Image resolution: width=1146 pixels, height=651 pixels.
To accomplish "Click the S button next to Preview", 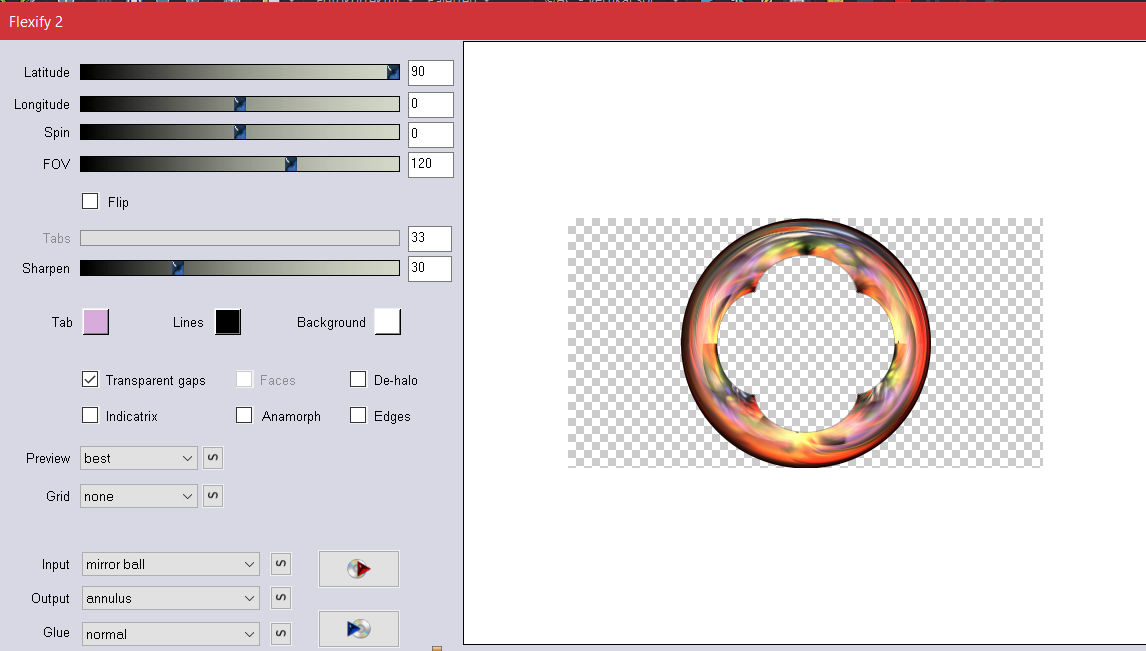I will tap(213, 458).
